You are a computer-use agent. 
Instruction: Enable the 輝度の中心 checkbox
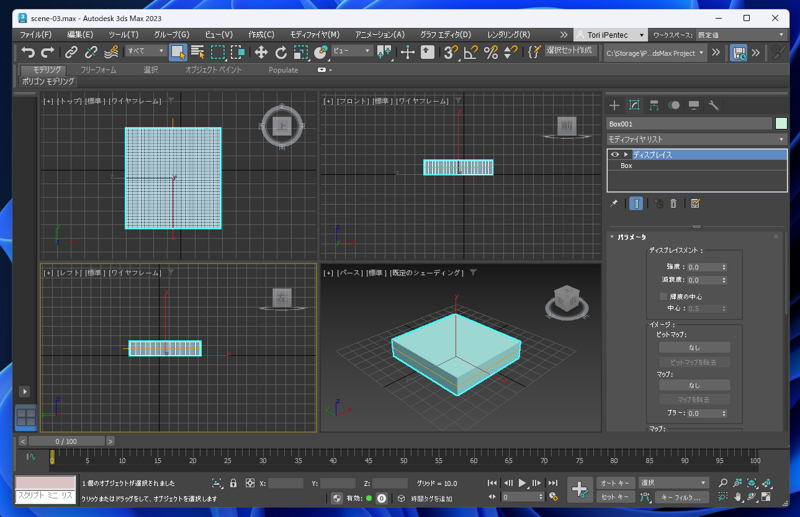pyautogui.click(x=663, y=297)
